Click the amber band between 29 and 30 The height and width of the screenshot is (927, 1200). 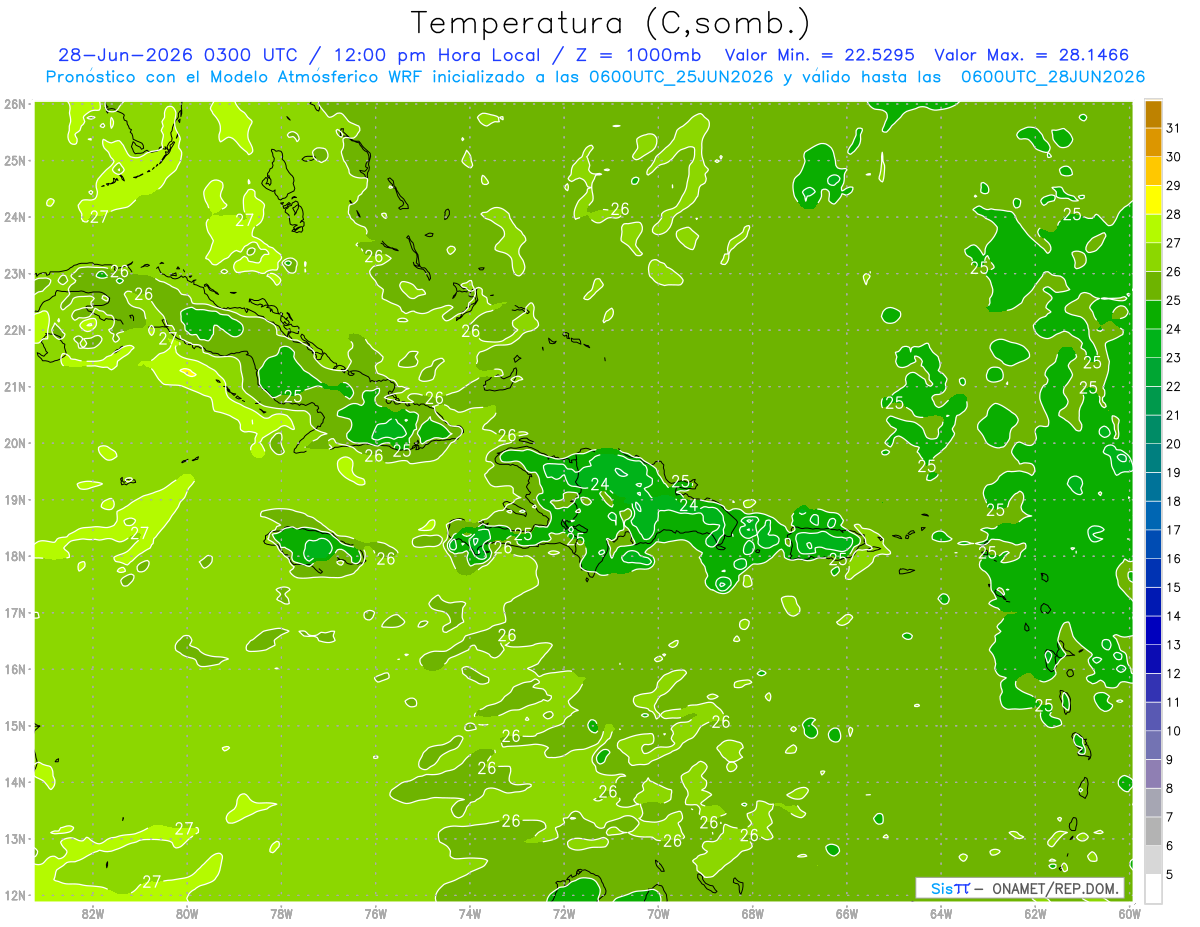[x=1153, y=171]
